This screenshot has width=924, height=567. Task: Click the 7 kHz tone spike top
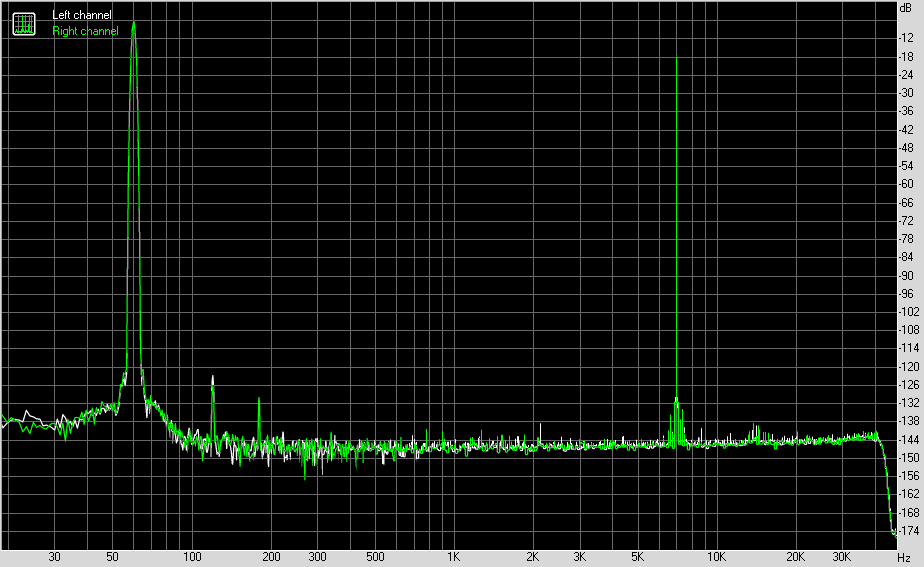[x=676, y=58]
